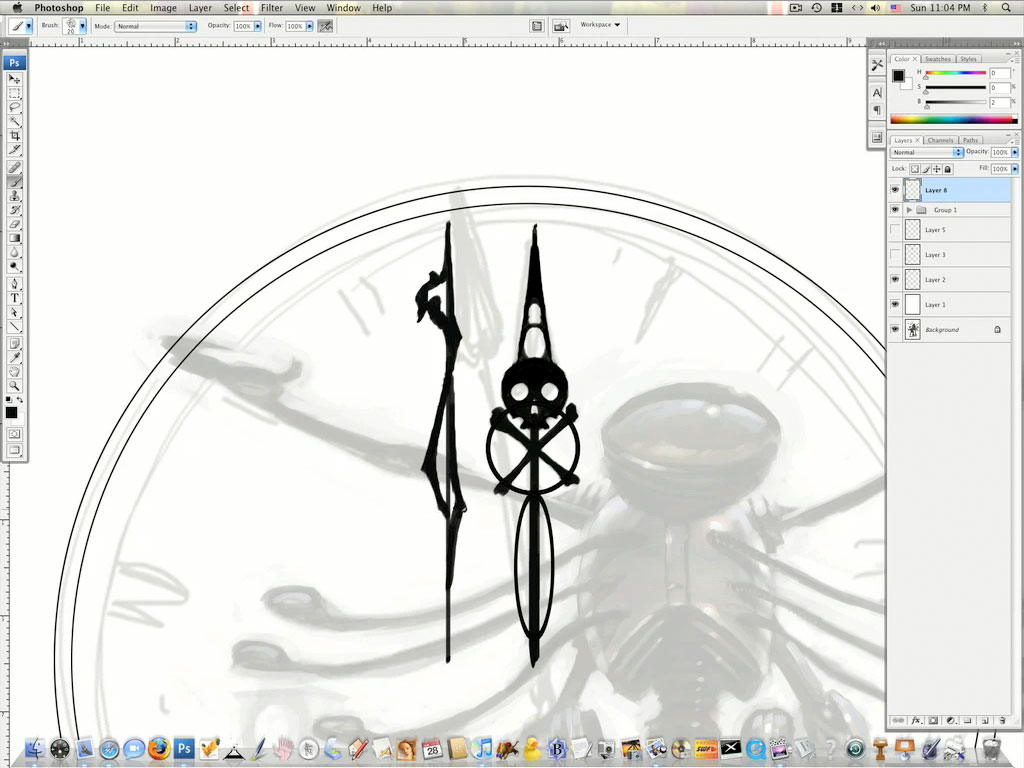Select the Lasso tool
The height and width of the screenshot is (768, 1024).
pyautogui.click(x=15, y=107)
